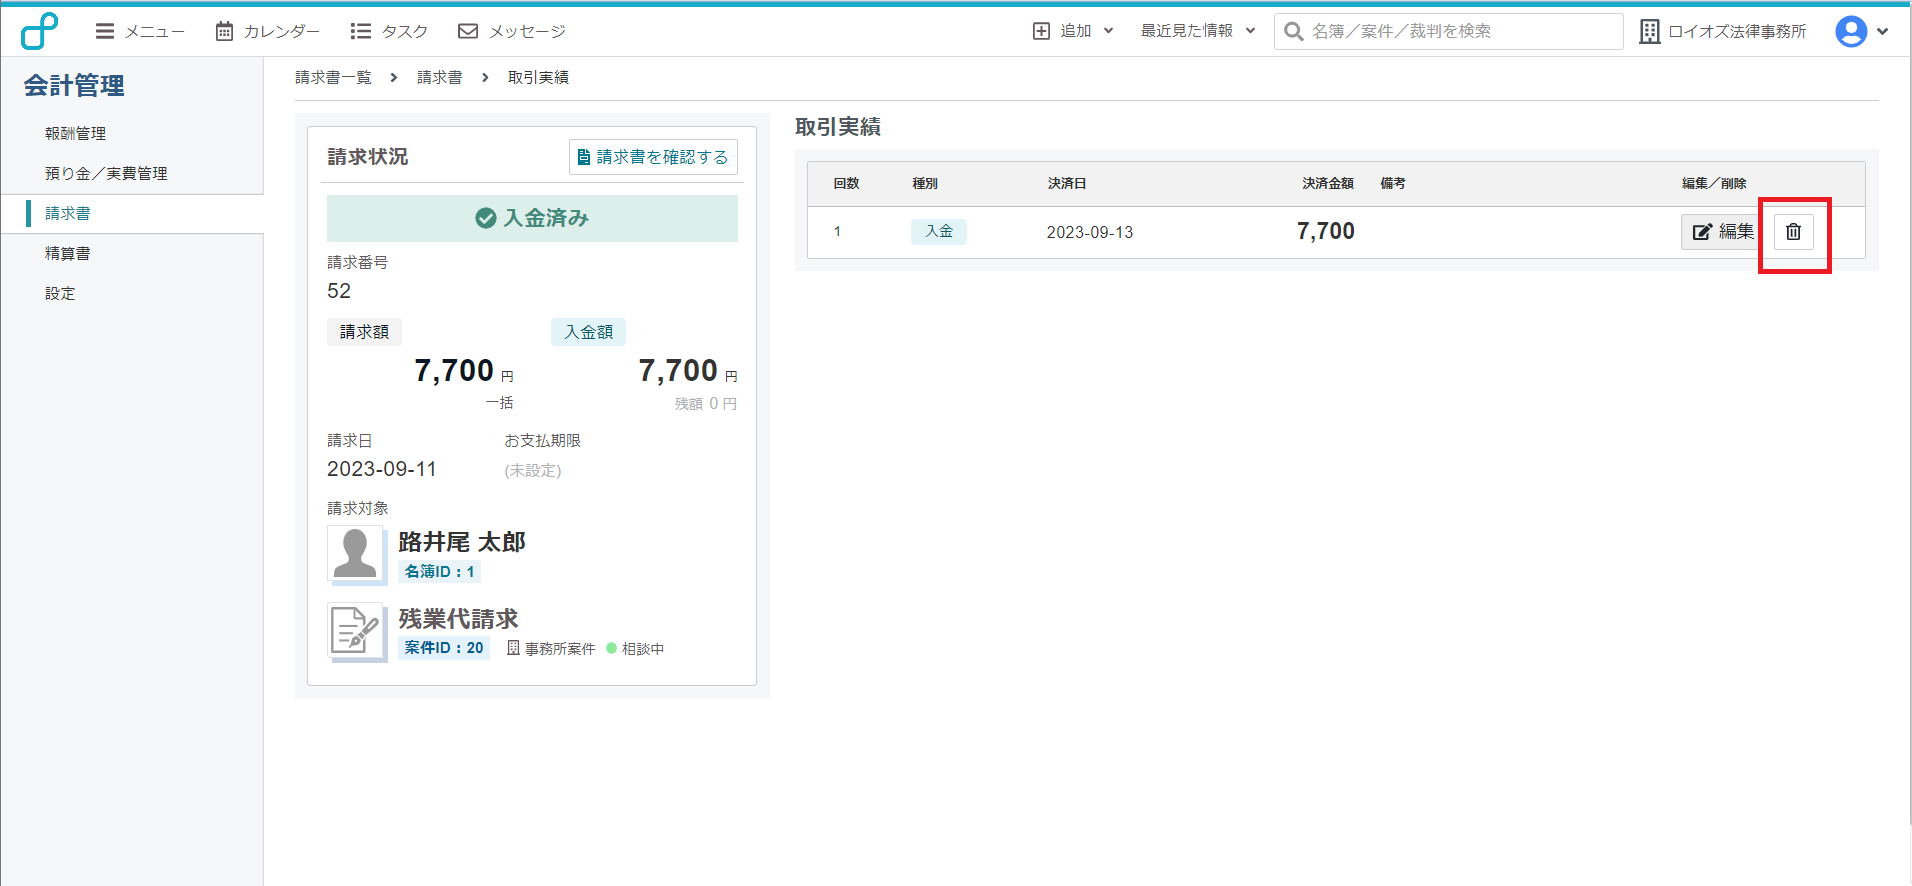Expand the 追加 dropdown
The height and width of the screenshot is (886, 1912).
tap(1073, 31)
